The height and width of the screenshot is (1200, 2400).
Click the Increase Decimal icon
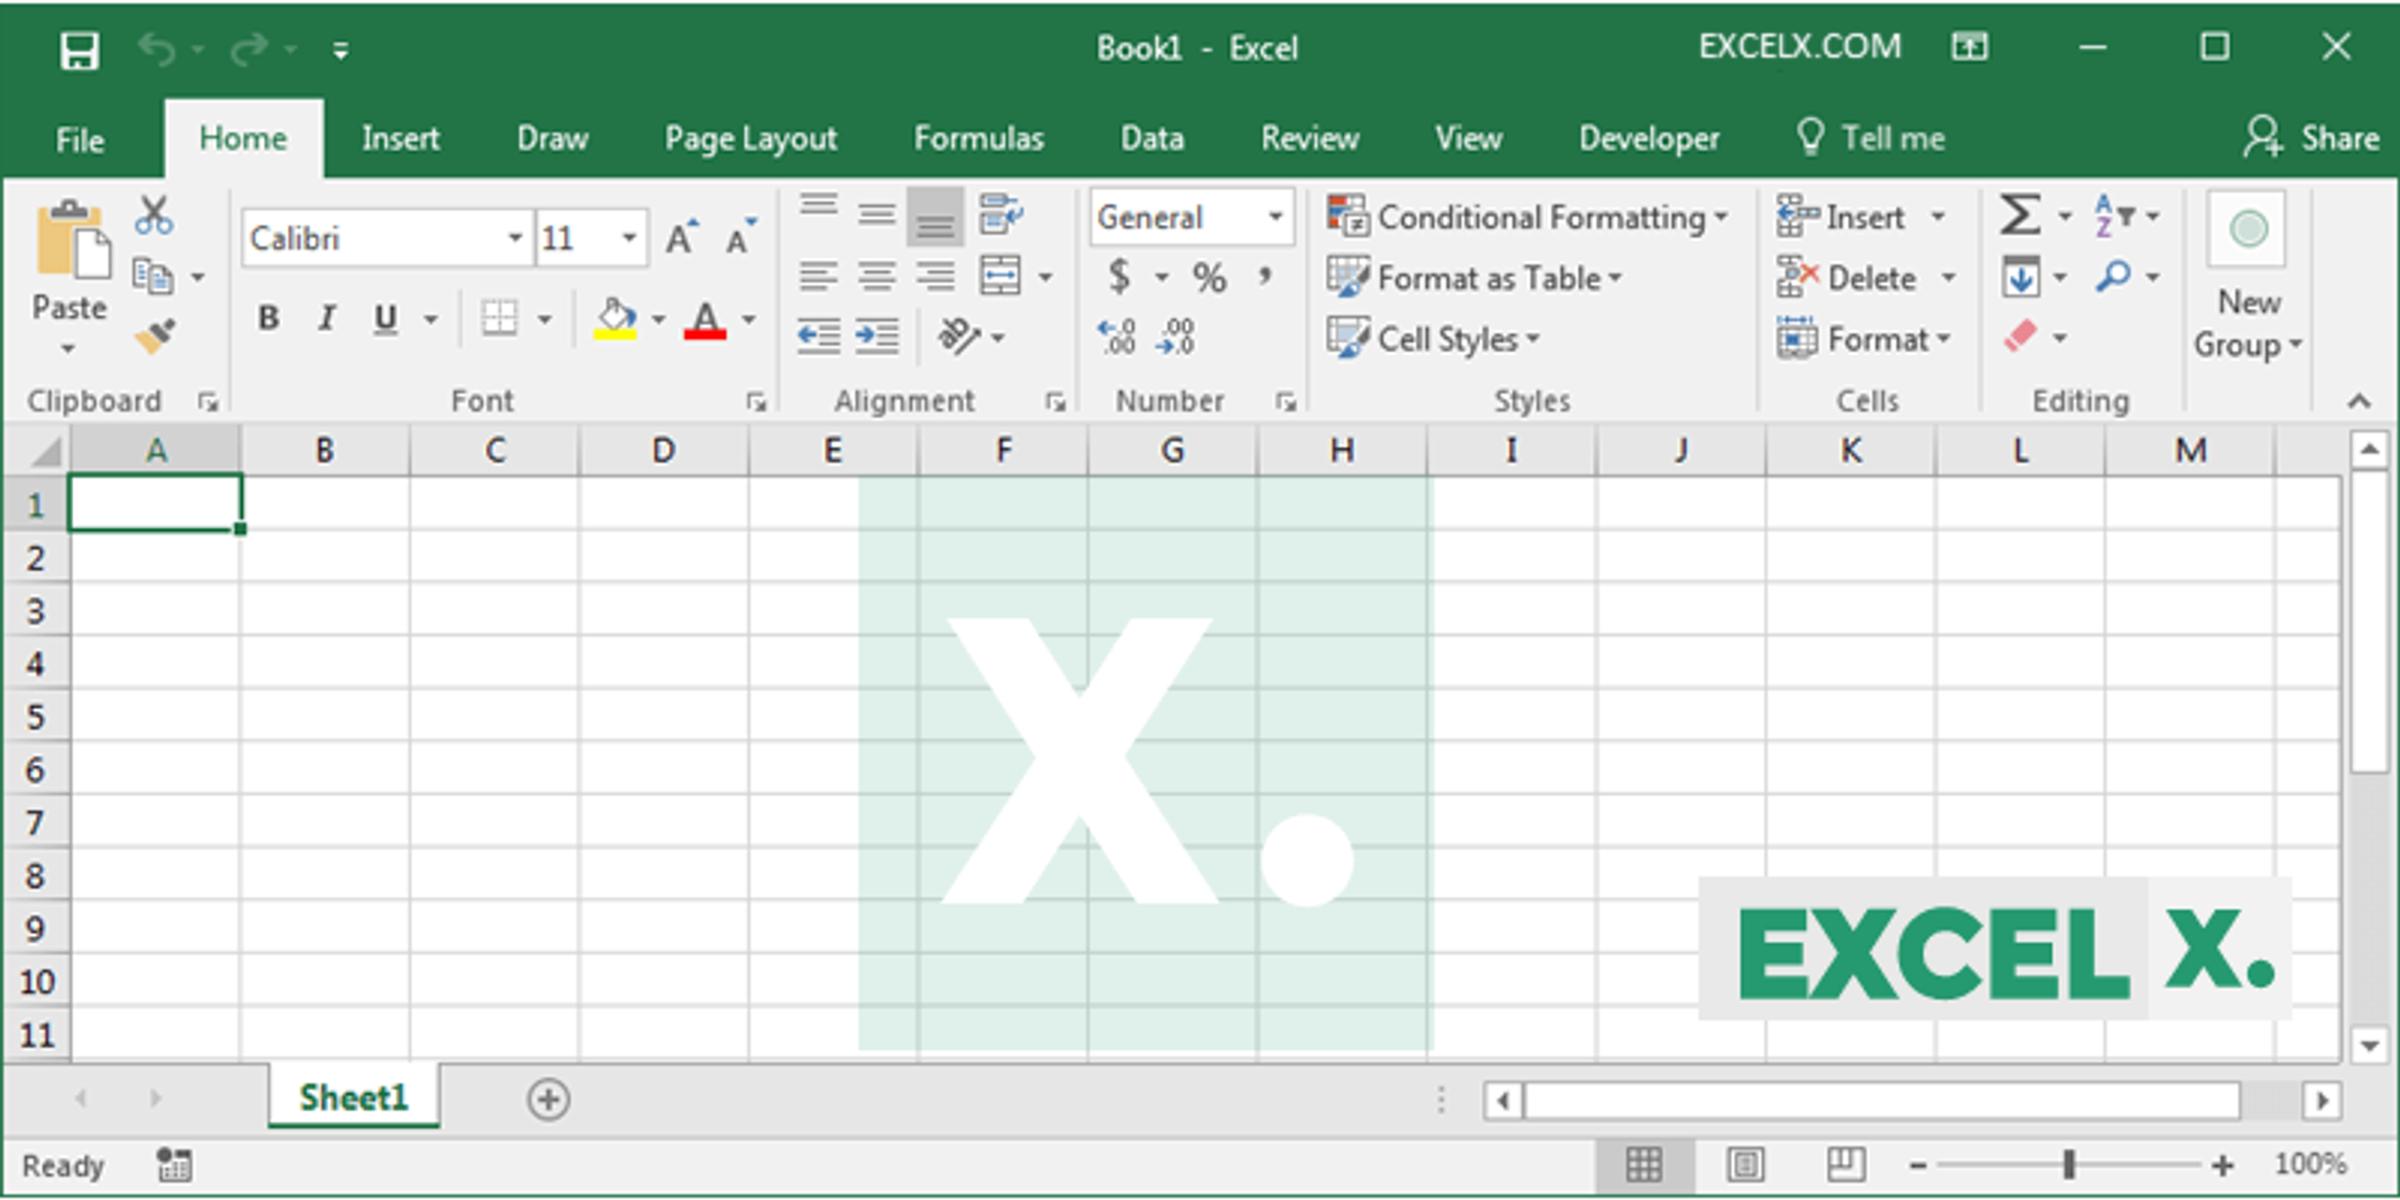(1117, 337)
